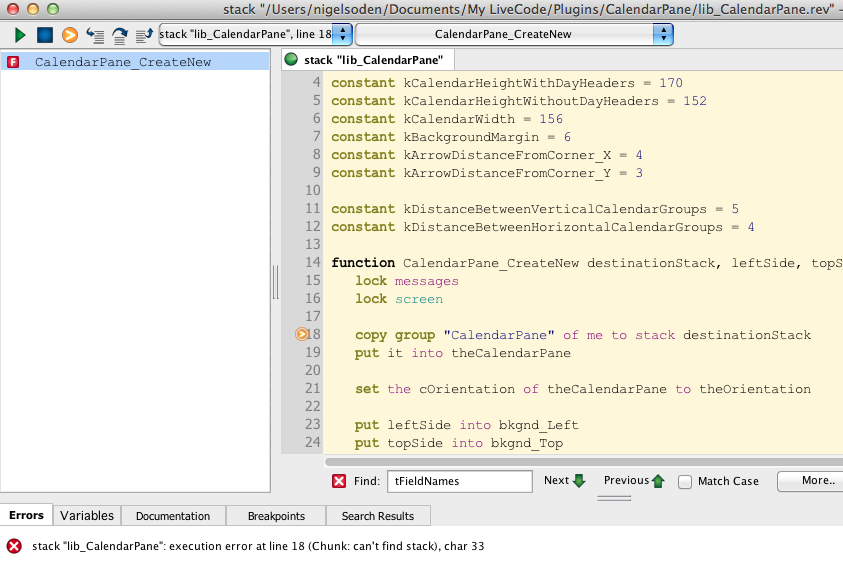Open the Breakpoints tab
The height and width of the screenshot is (581, 843).
click(275, 516)
